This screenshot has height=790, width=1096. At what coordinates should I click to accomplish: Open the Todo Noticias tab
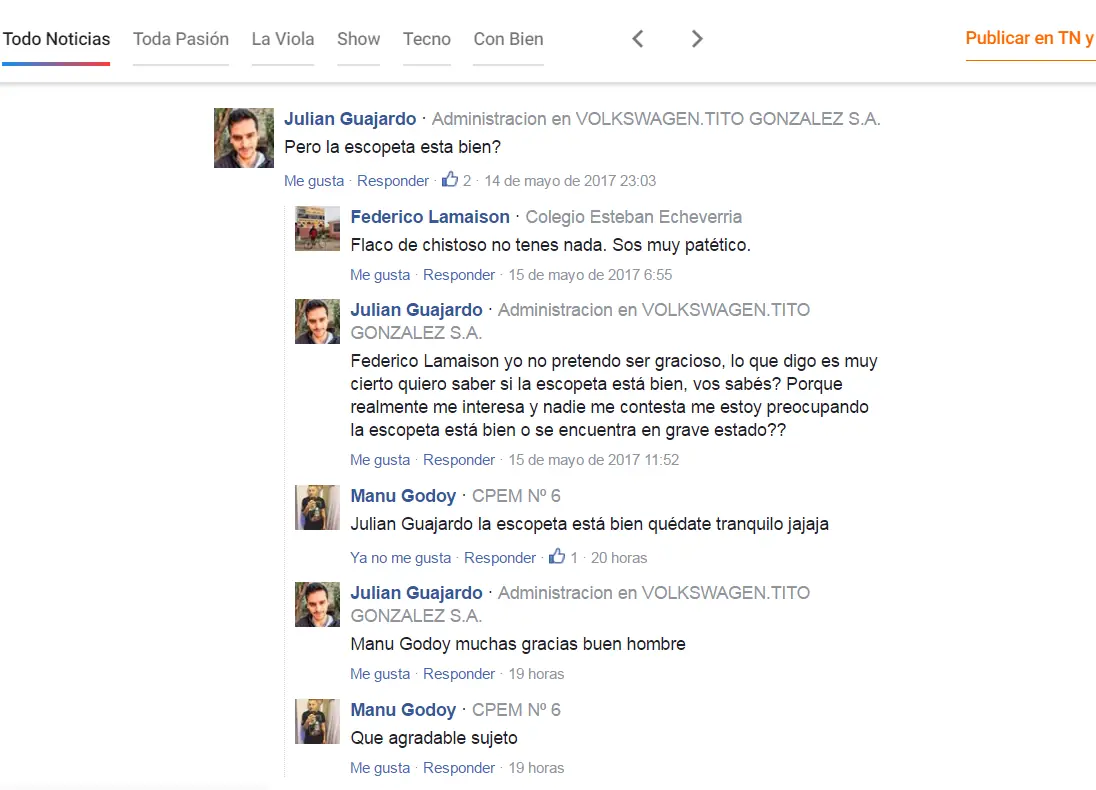coord(56,39)
